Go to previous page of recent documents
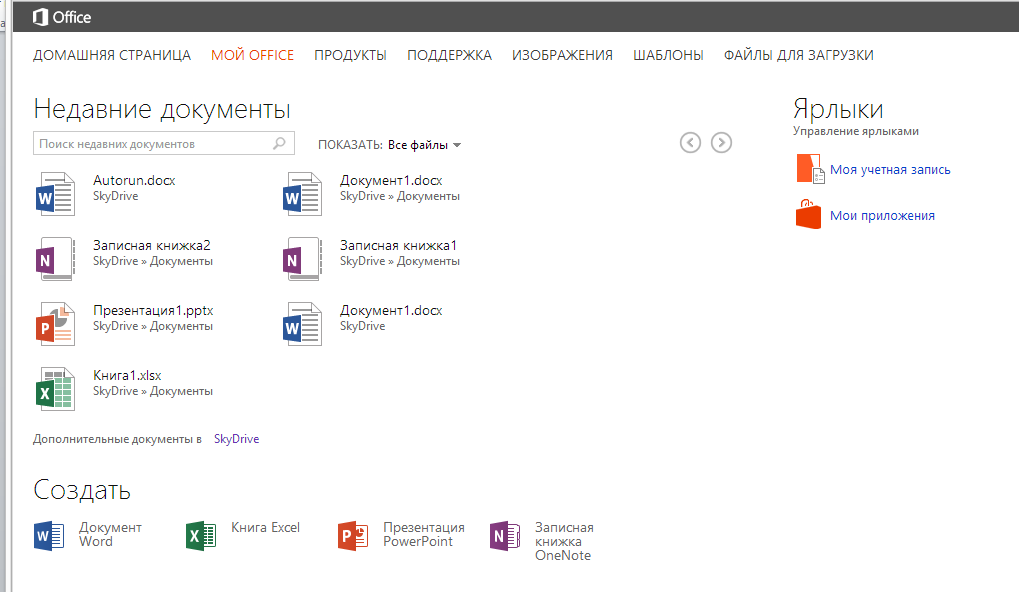Viewport: 1019px width, 592px height. tap(690, 143)
